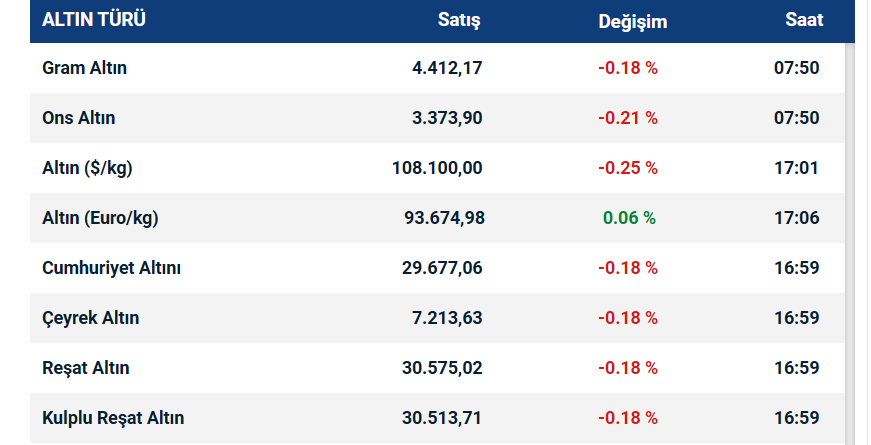Click the Ons Altın gold type
The image size is (871, 445).
(x=79, y=118)
